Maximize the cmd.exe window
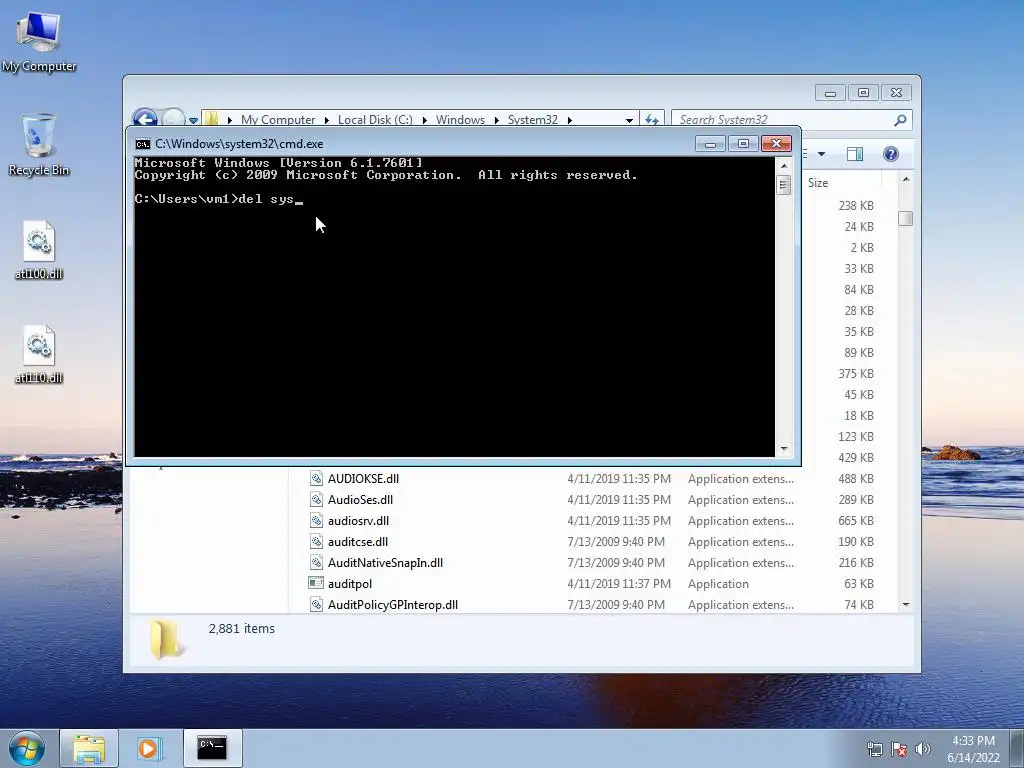This screenshot has width=1024, height=768. pos(743,144)
